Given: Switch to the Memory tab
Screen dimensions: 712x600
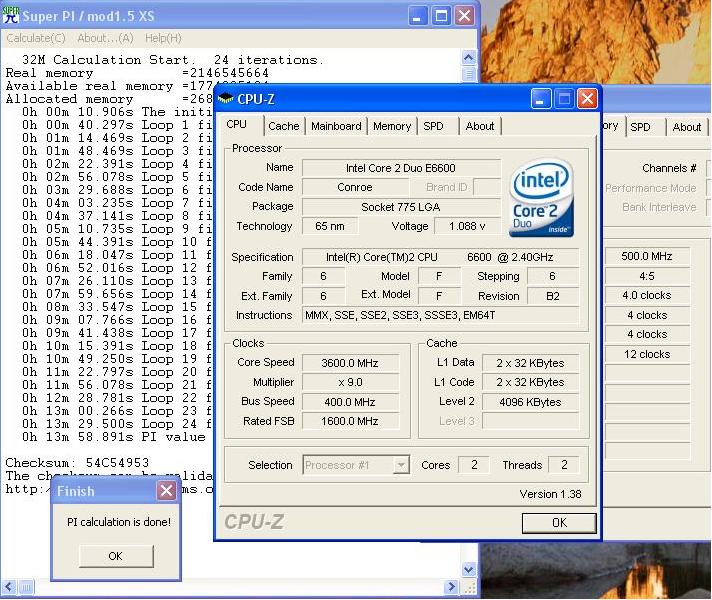Looking at the screenshot, I should pyautogui.click(x=392, y=126).
